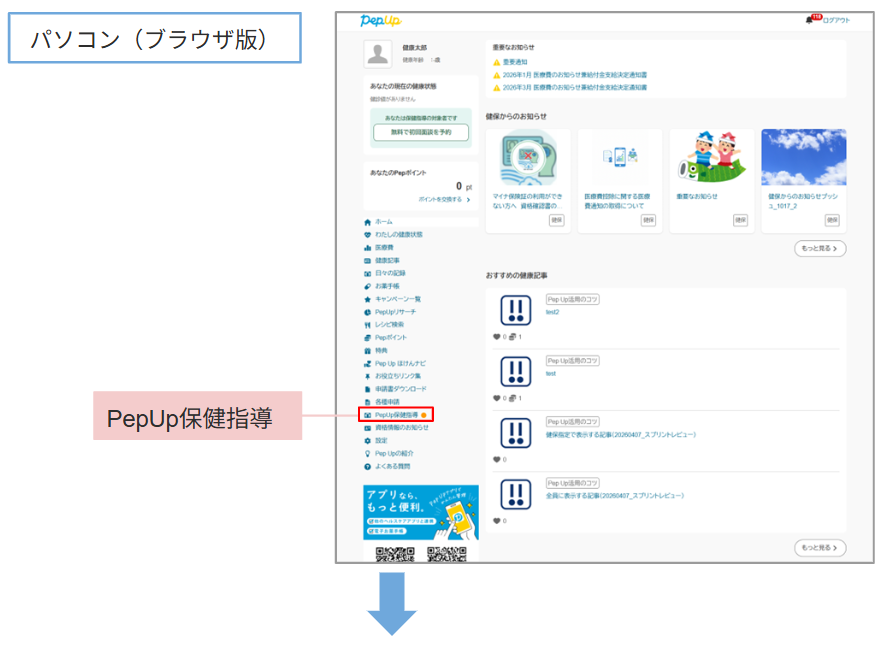890x647 pixels.
Task: Open お役立ちリンク集 from the sidebar
Action: 398,376
